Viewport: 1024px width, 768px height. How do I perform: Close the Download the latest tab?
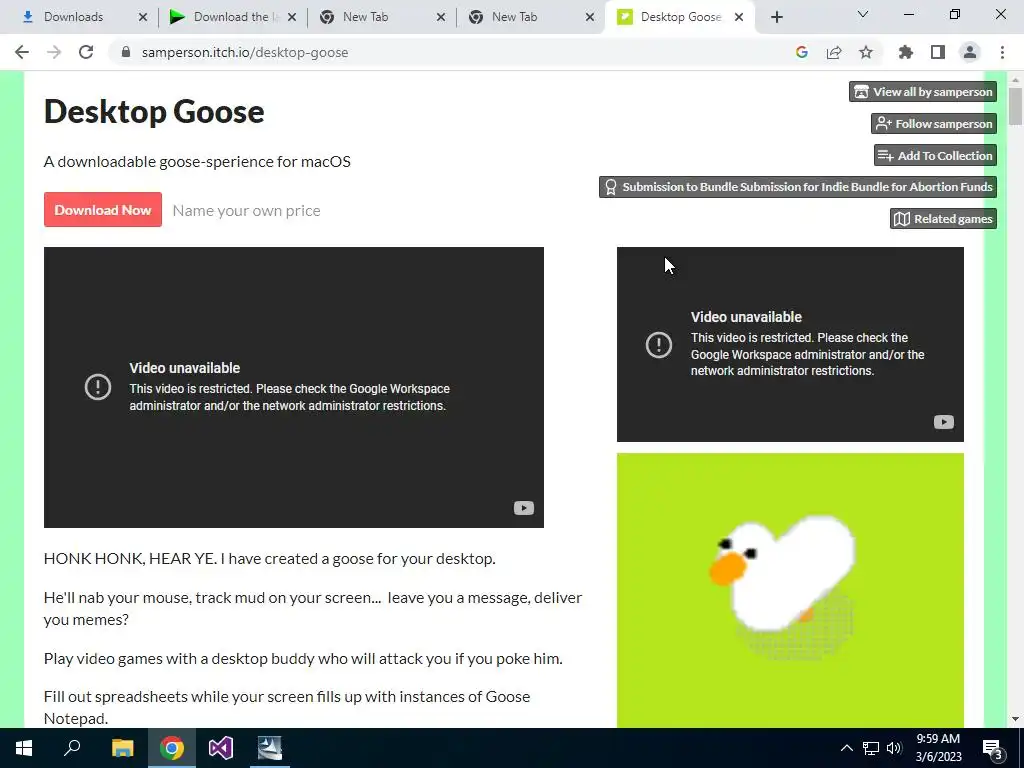pyautogui.click(x=292, y=17)
